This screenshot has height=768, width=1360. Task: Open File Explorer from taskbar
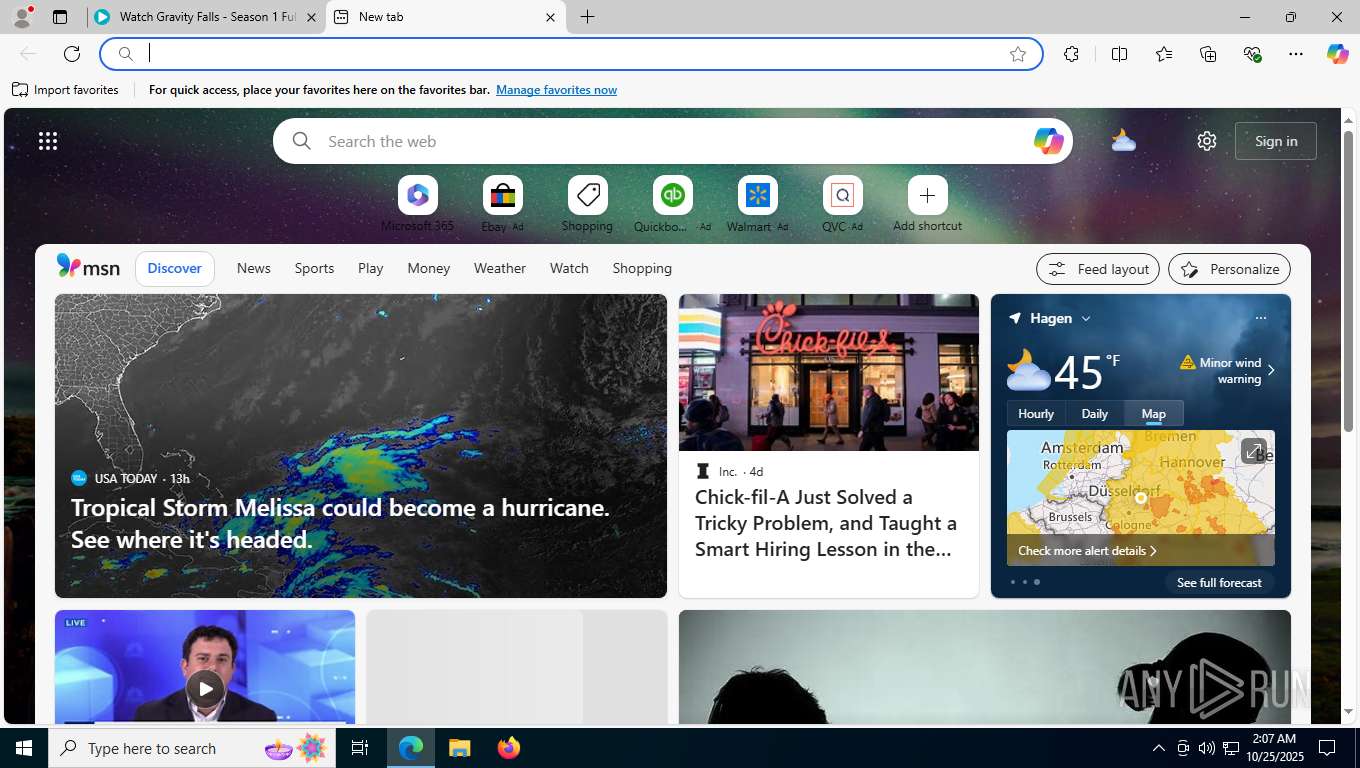point(459,748)
